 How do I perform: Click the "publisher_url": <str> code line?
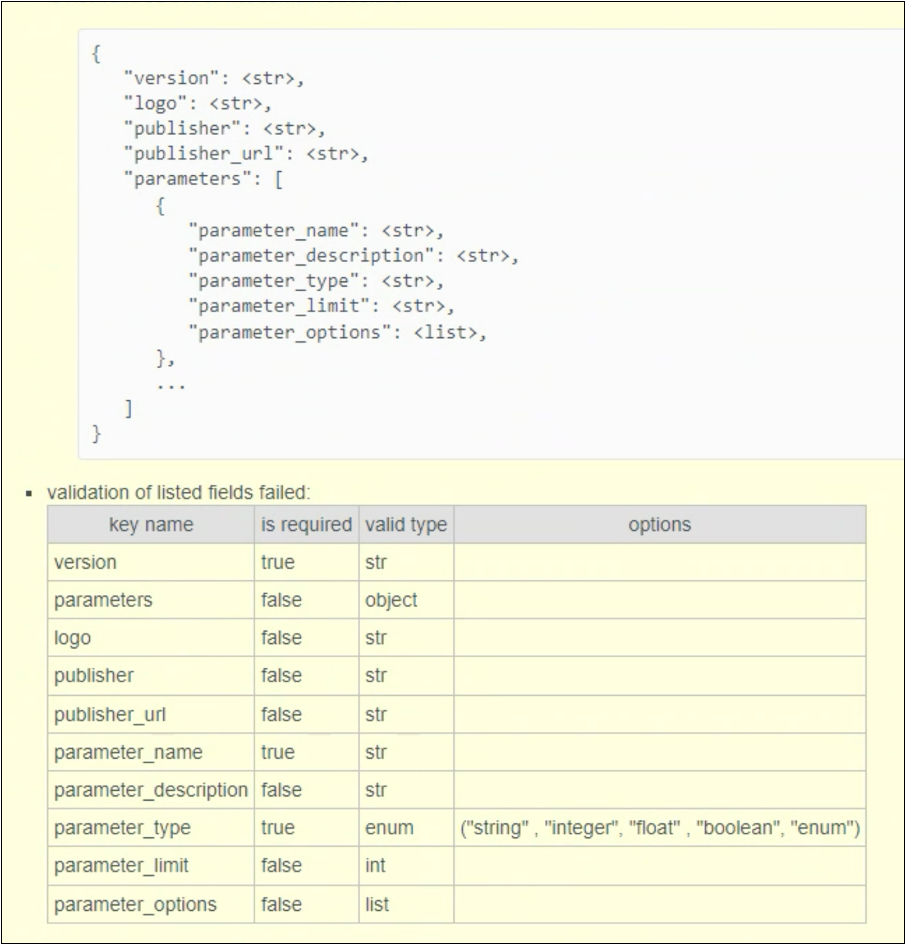click(x=246, y=154)
